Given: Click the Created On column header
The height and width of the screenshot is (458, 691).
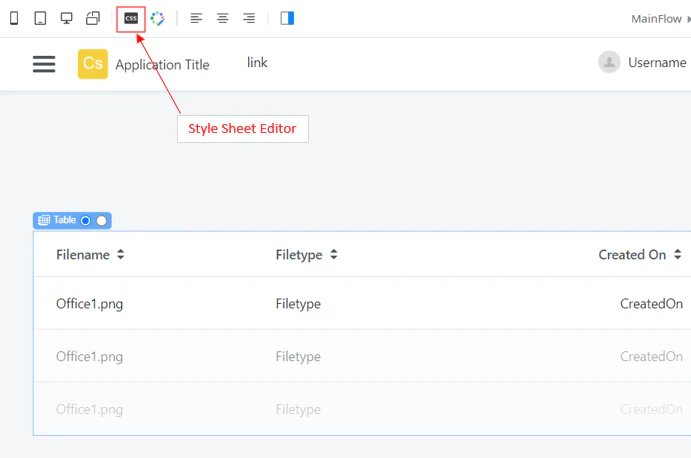Looking at the screenshot, I should pyautogui.click(x=632, y=255).
